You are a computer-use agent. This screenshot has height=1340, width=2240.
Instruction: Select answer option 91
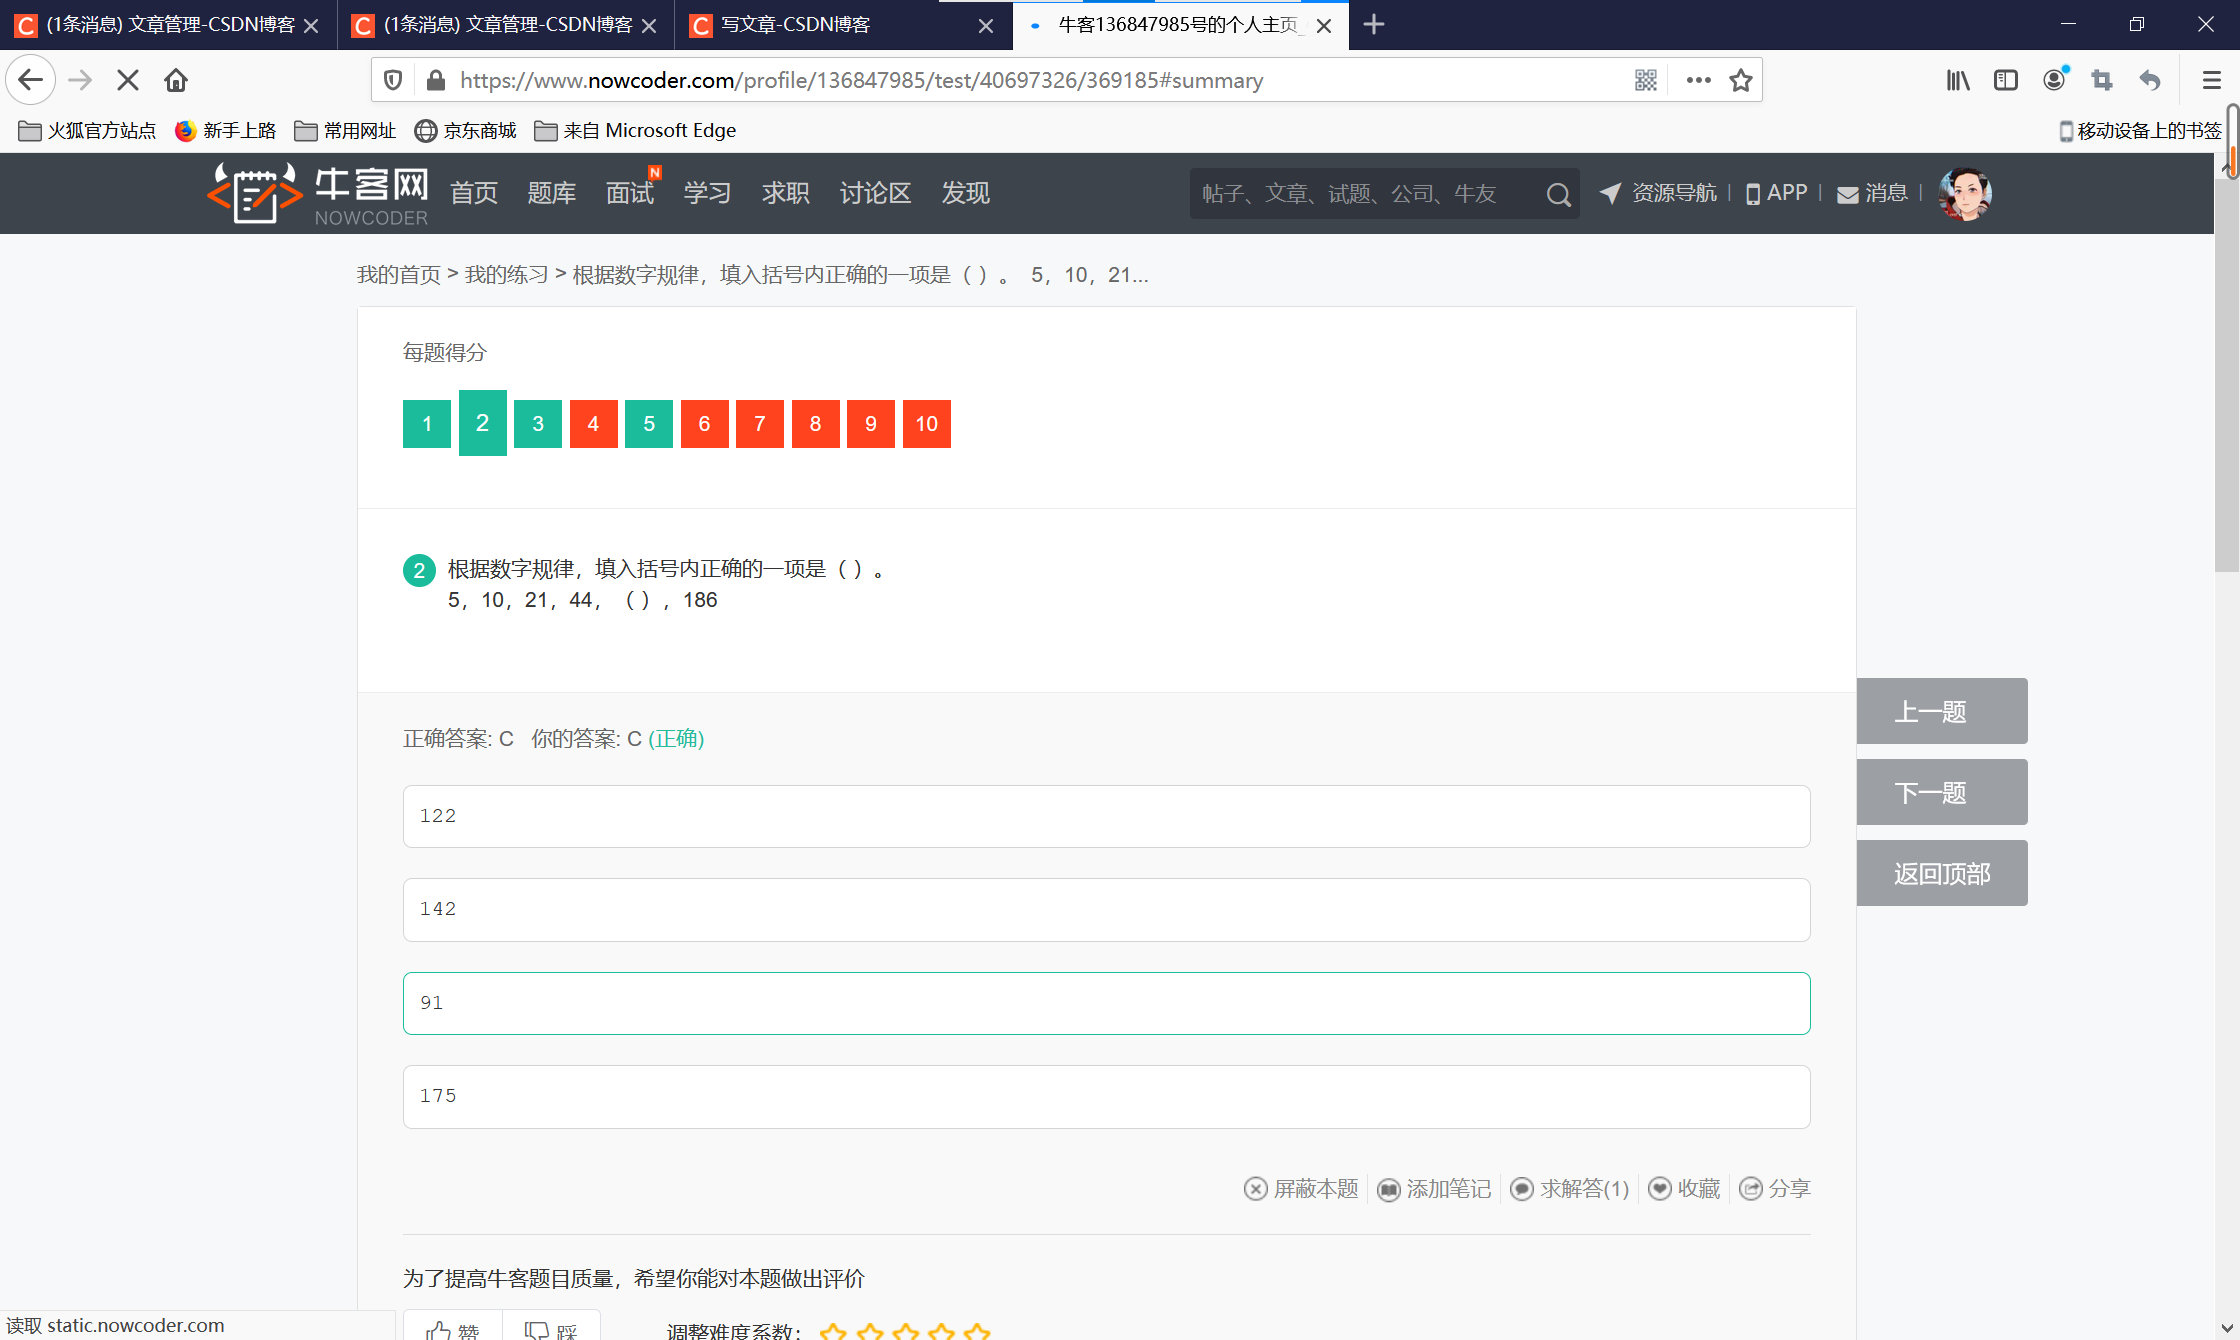(x=1107, y=1003)
